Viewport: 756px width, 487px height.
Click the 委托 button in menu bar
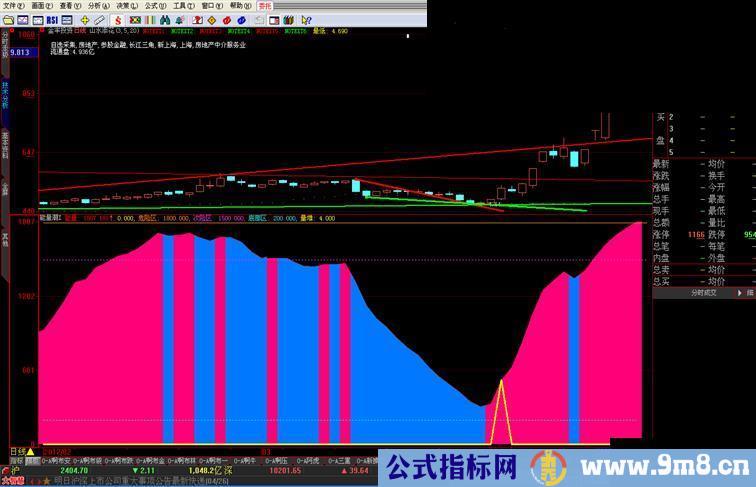click(x=265, y=6)
